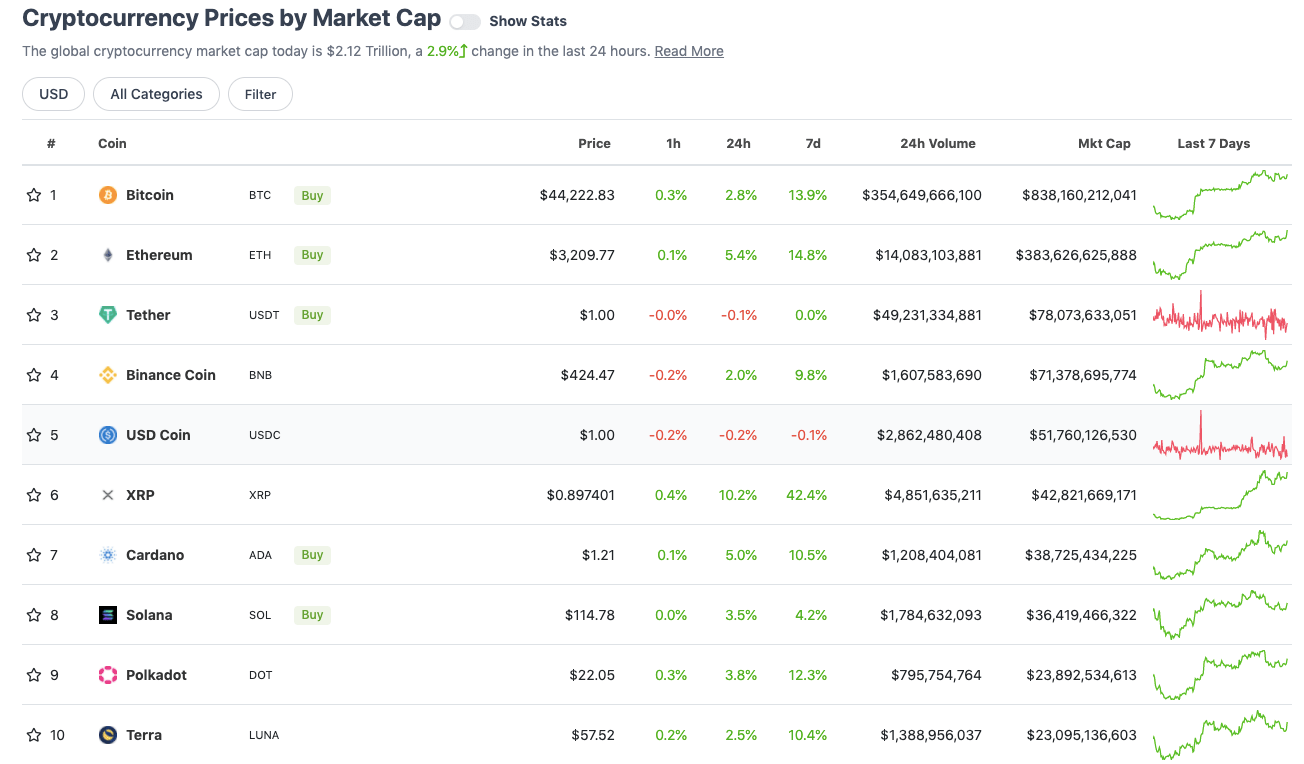Viewport: 1304px width, 764px height.
Task: Open the Ethereum coin page link
Action: click(x=159, y=255)
